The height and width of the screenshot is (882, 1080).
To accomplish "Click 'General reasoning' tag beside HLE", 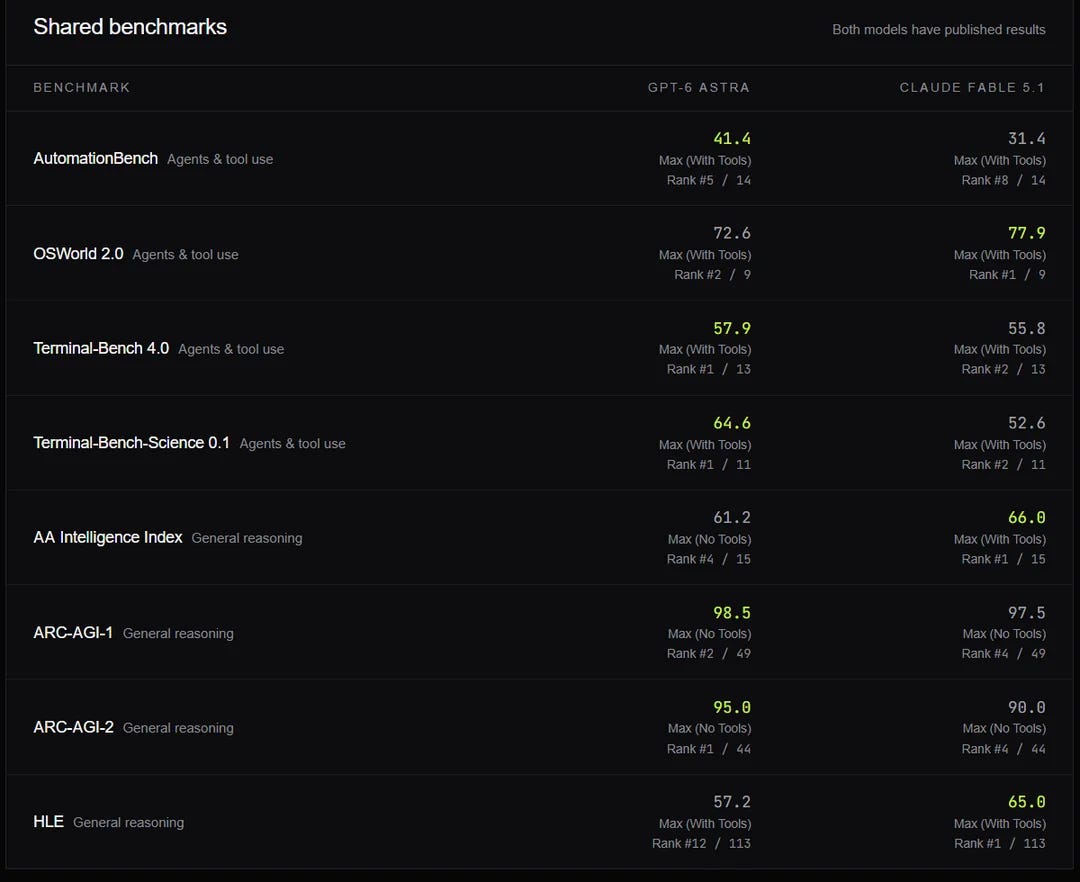I will 129,823.
